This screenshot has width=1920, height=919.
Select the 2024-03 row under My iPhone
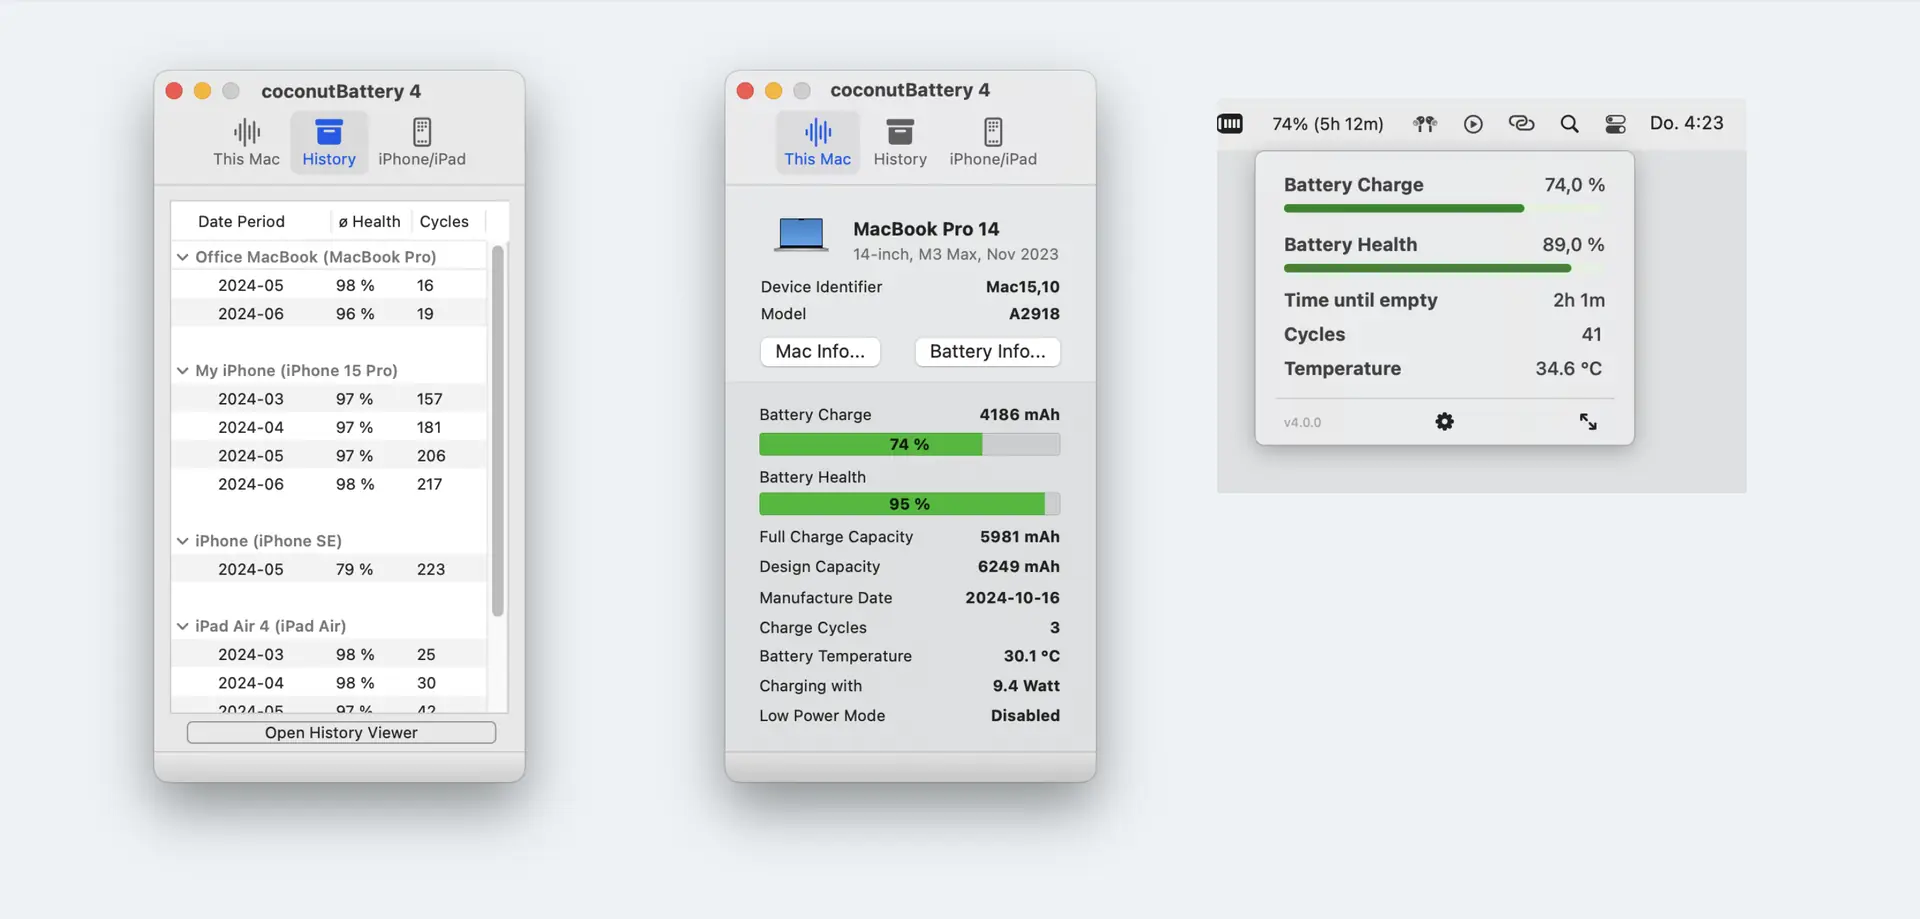(x=329, y=399)
